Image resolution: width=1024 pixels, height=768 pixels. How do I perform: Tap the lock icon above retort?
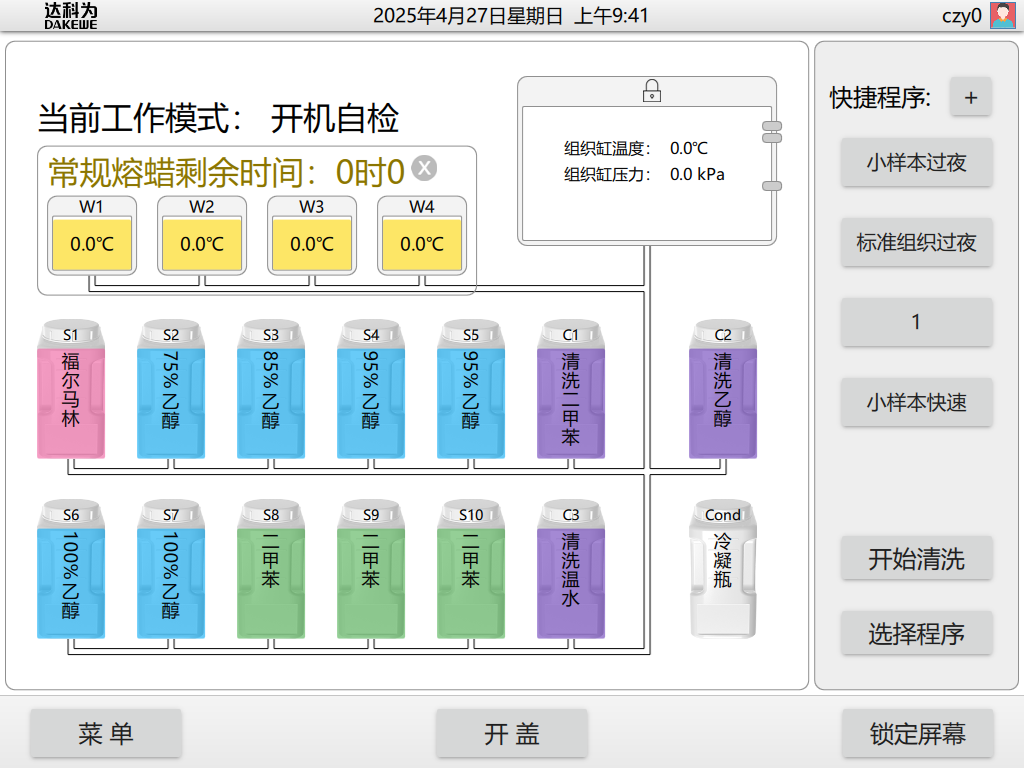(x=651, y=90)
